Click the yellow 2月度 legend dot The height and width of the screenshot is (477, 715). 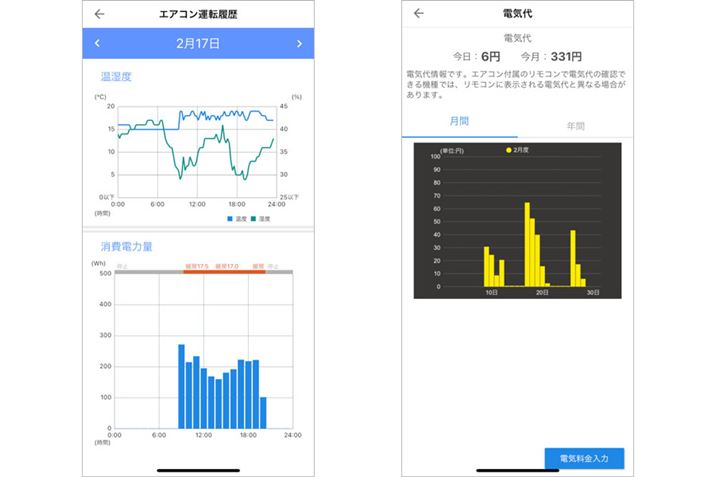[x=508, y=150]
